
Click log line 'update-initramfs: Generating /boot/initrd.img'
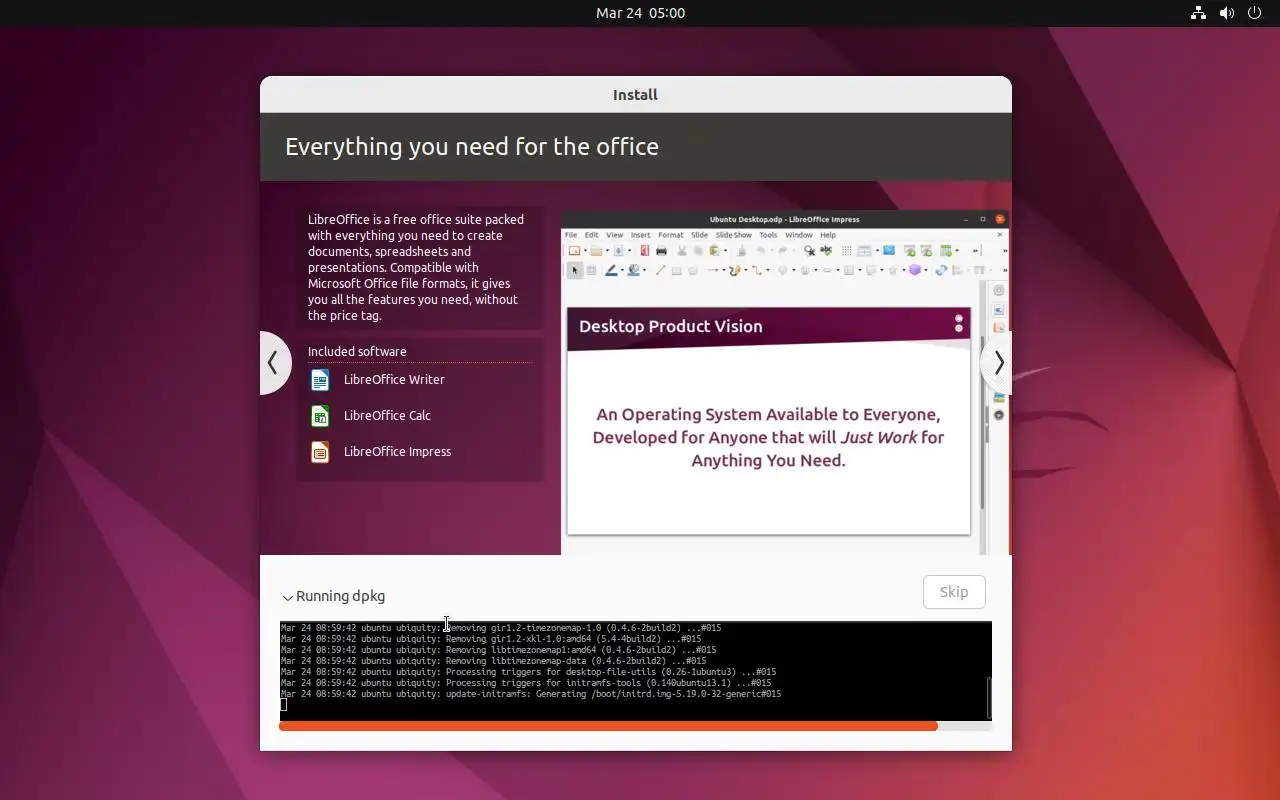click(531, 694)
